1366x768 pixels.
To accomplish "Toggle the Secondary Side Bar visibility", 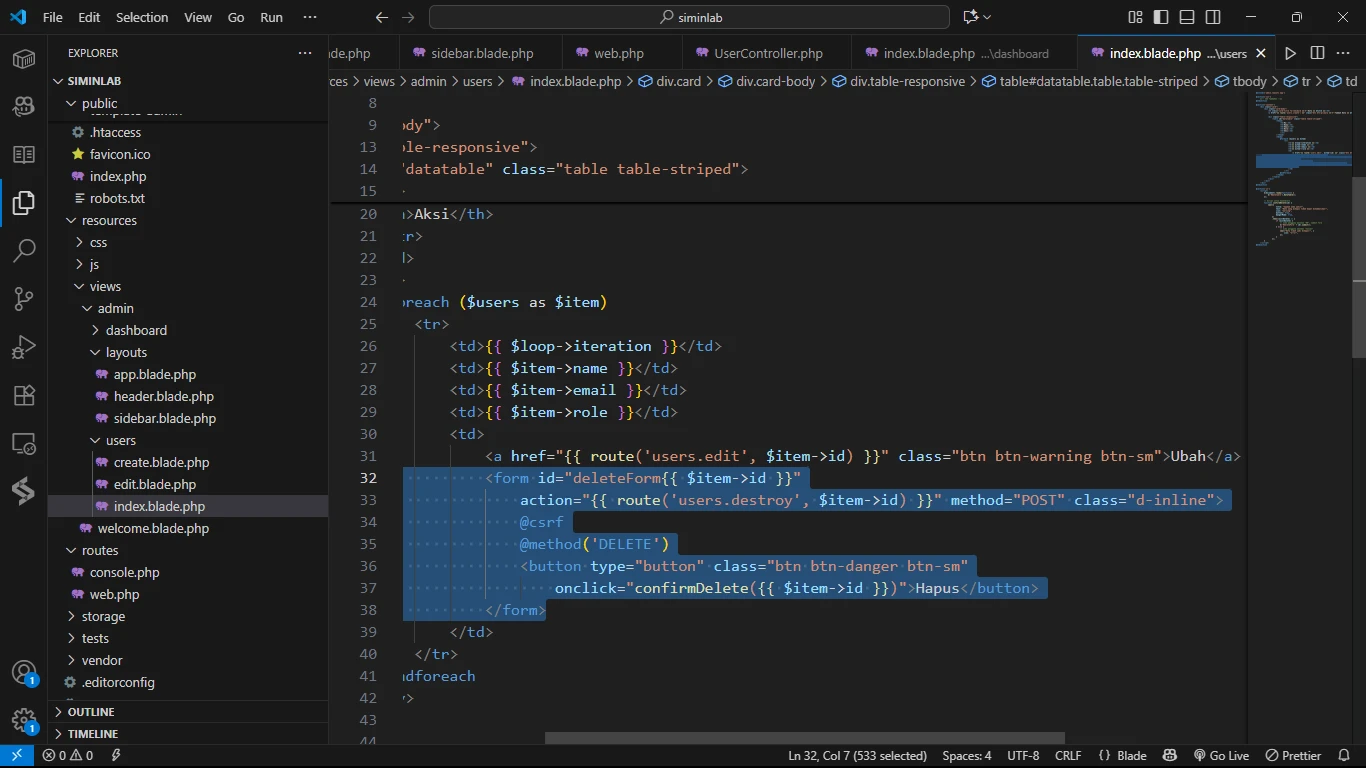I will (1213, 17).
